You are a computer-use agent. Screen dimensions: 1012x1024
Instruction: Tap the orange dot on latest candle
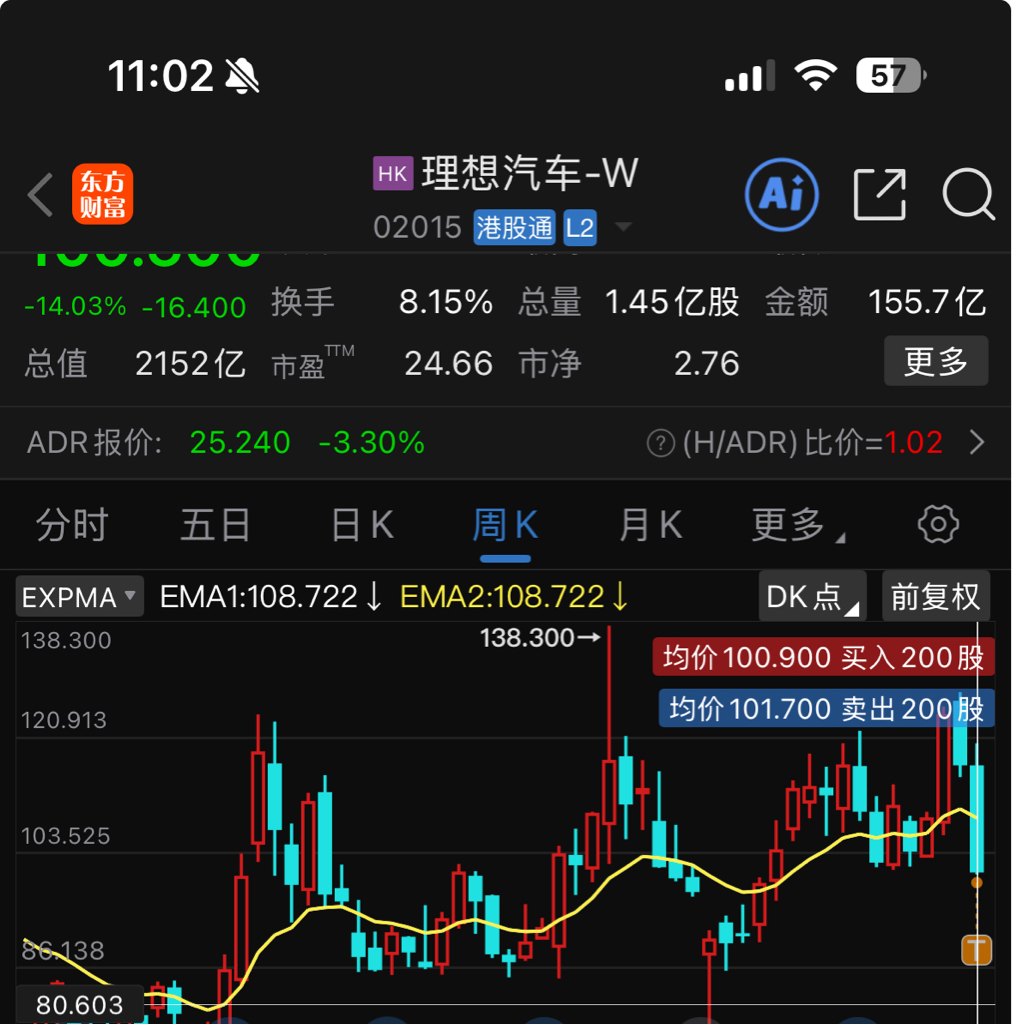point(976,882)
